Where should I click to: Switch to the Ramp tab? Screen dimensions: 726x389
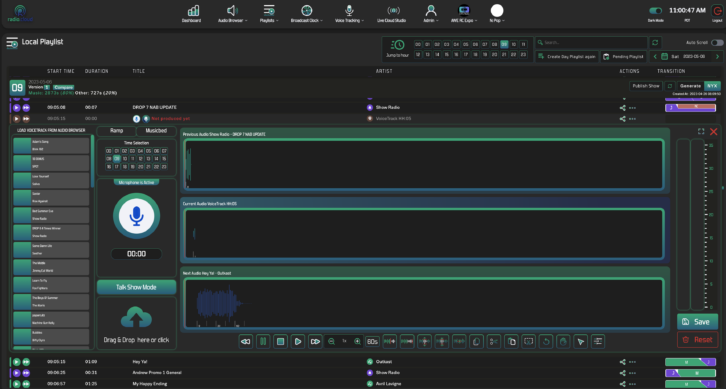(116, 131)
